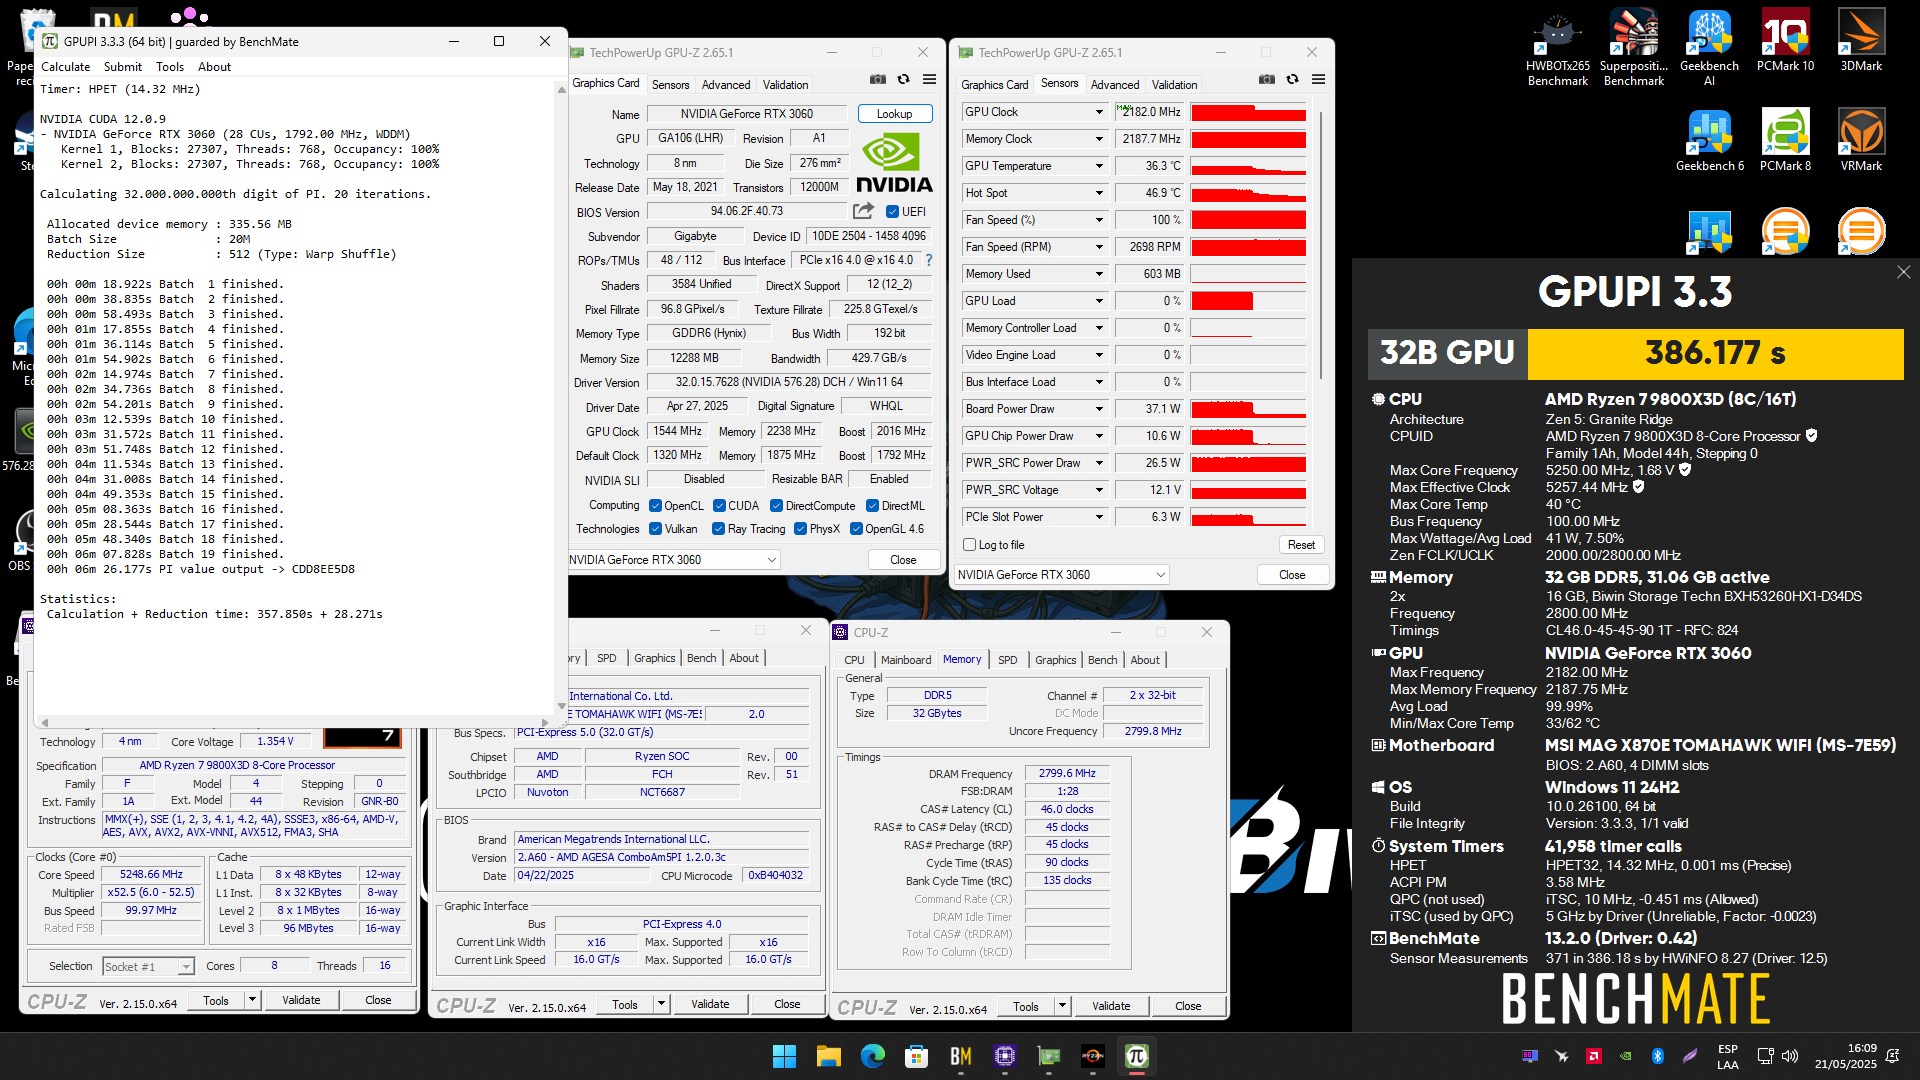1920x1080 pixels.
Task: Click Tools button in CPU-Z mainboard window
Action: [625, 1004]
